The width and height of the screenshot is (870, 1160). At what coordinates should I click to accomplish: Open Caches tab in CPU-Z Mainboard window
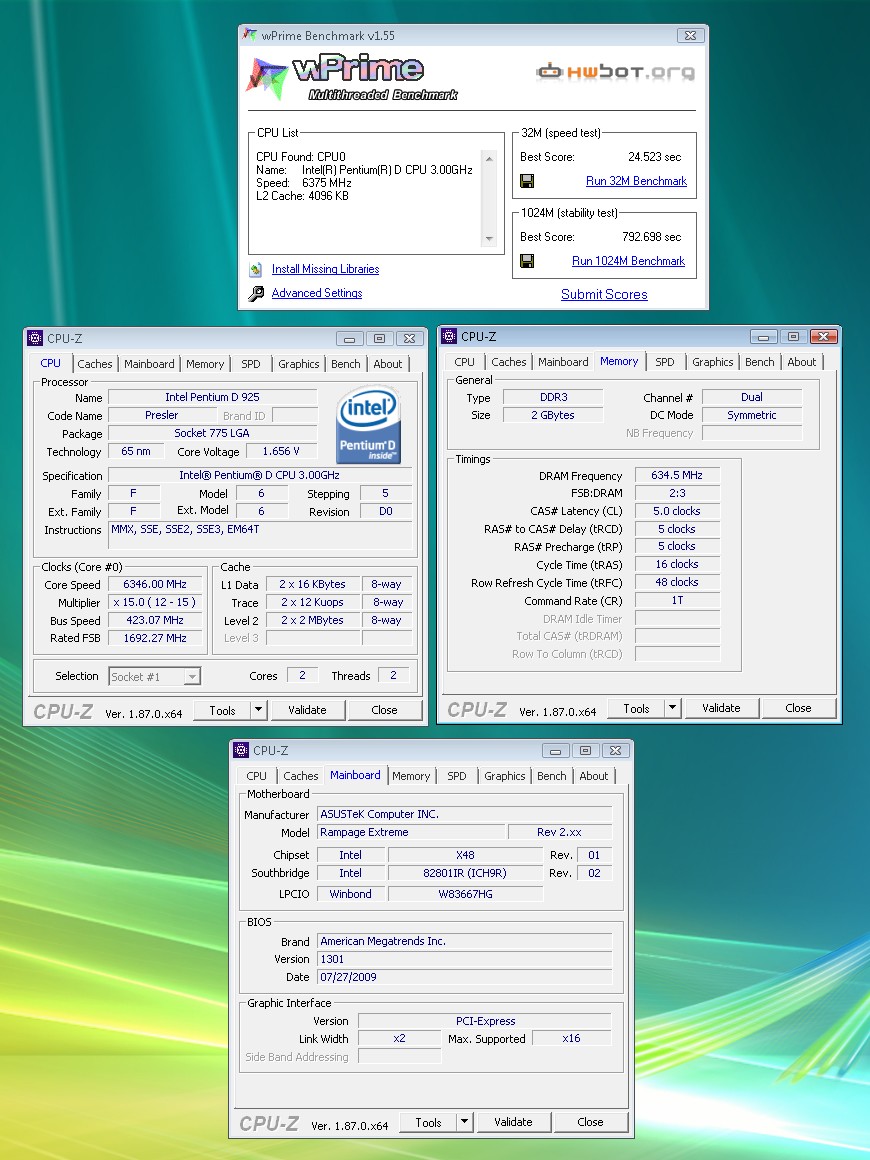pyautogui.click(x=300, y=776)
